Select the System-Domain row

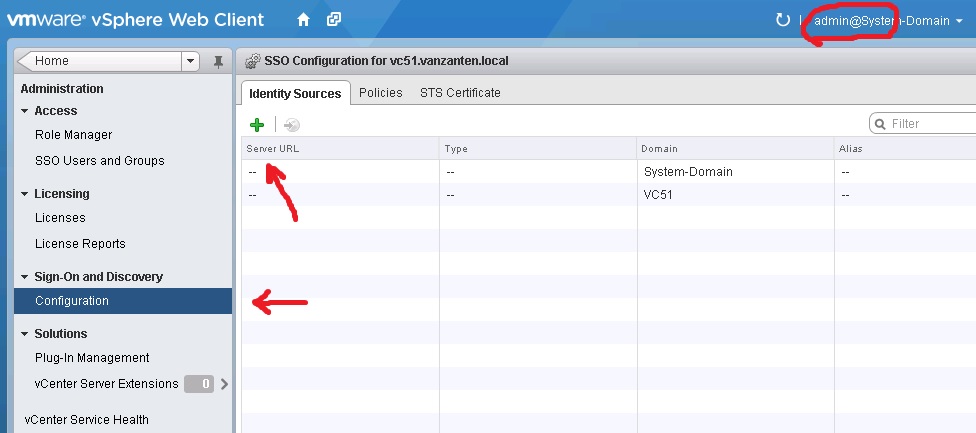pos(609,172)
